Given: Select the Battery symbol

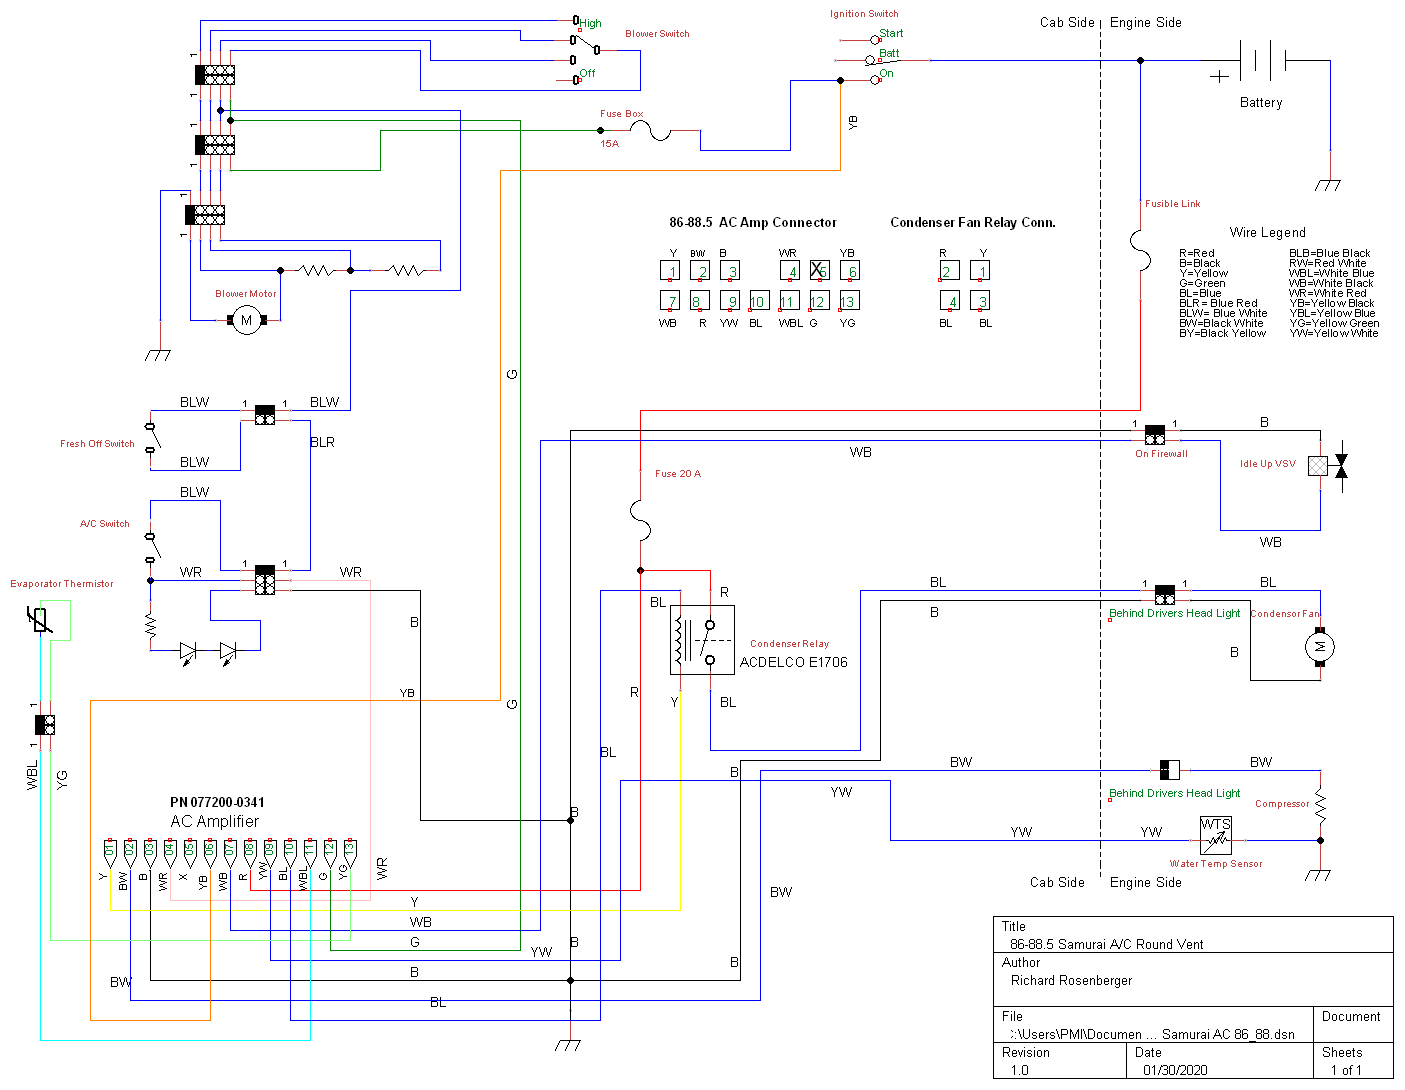Looking at the screenshot, I should click(x=1262, y=61).
